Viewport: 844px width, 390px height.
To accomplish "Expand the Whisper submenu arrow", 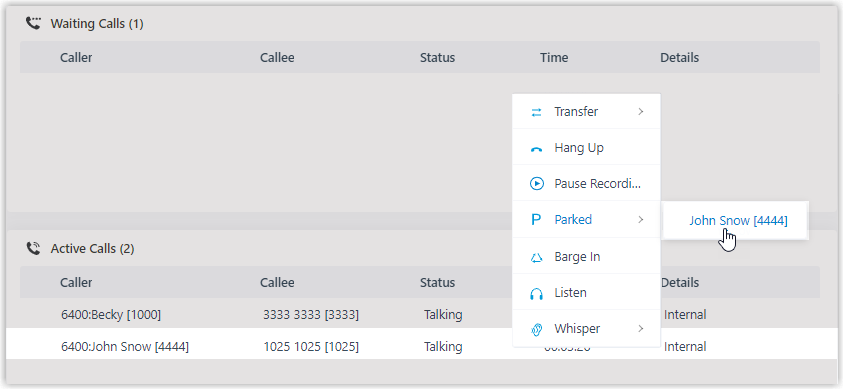I will 641,328.
